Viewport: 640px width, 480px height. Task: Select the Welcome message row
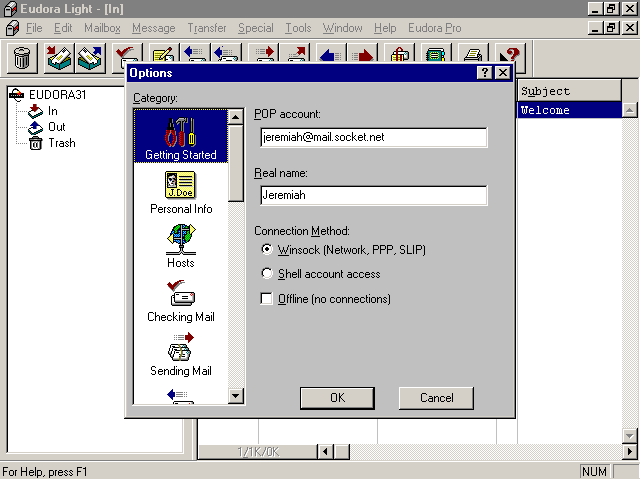click(569, 110)
